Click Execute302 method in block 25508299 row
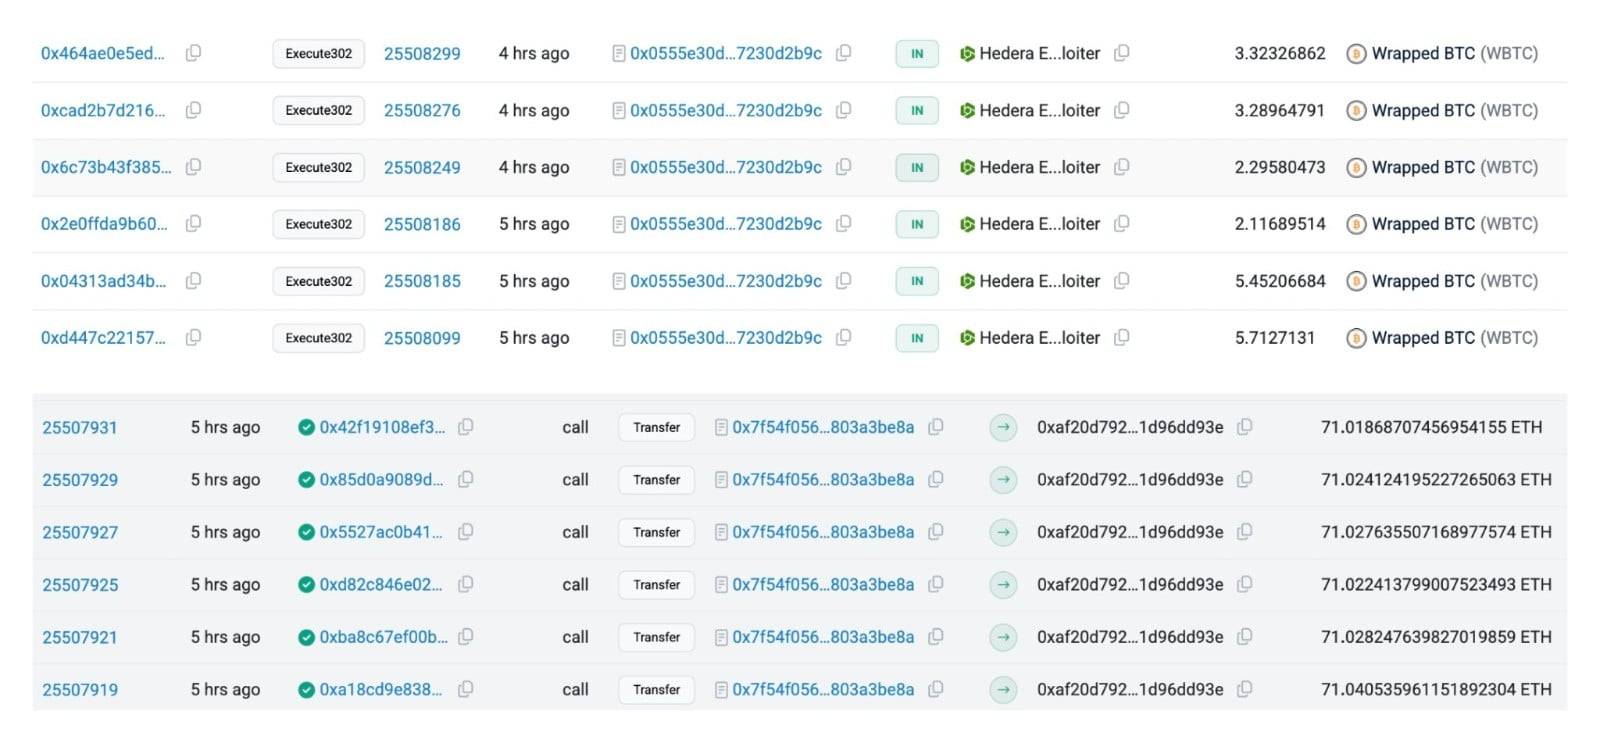 319,54
